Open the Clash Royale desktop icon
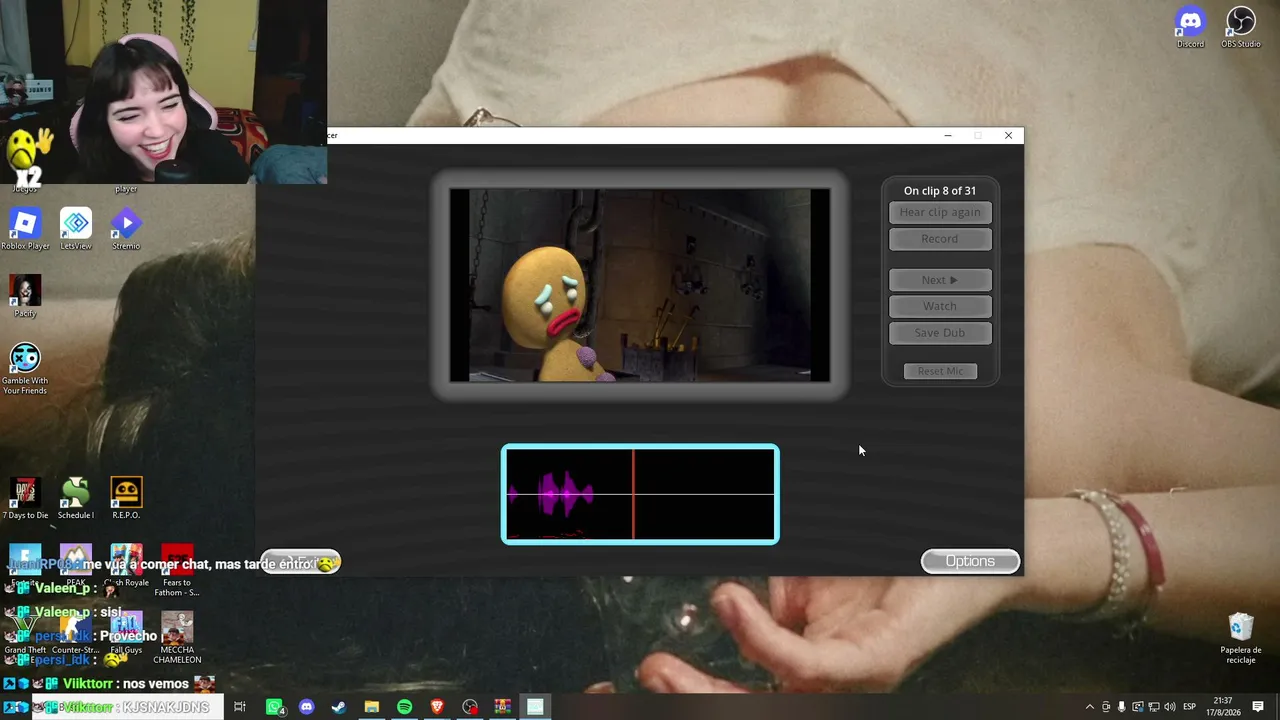This screenshot has height=720, width=1280. 126,565
